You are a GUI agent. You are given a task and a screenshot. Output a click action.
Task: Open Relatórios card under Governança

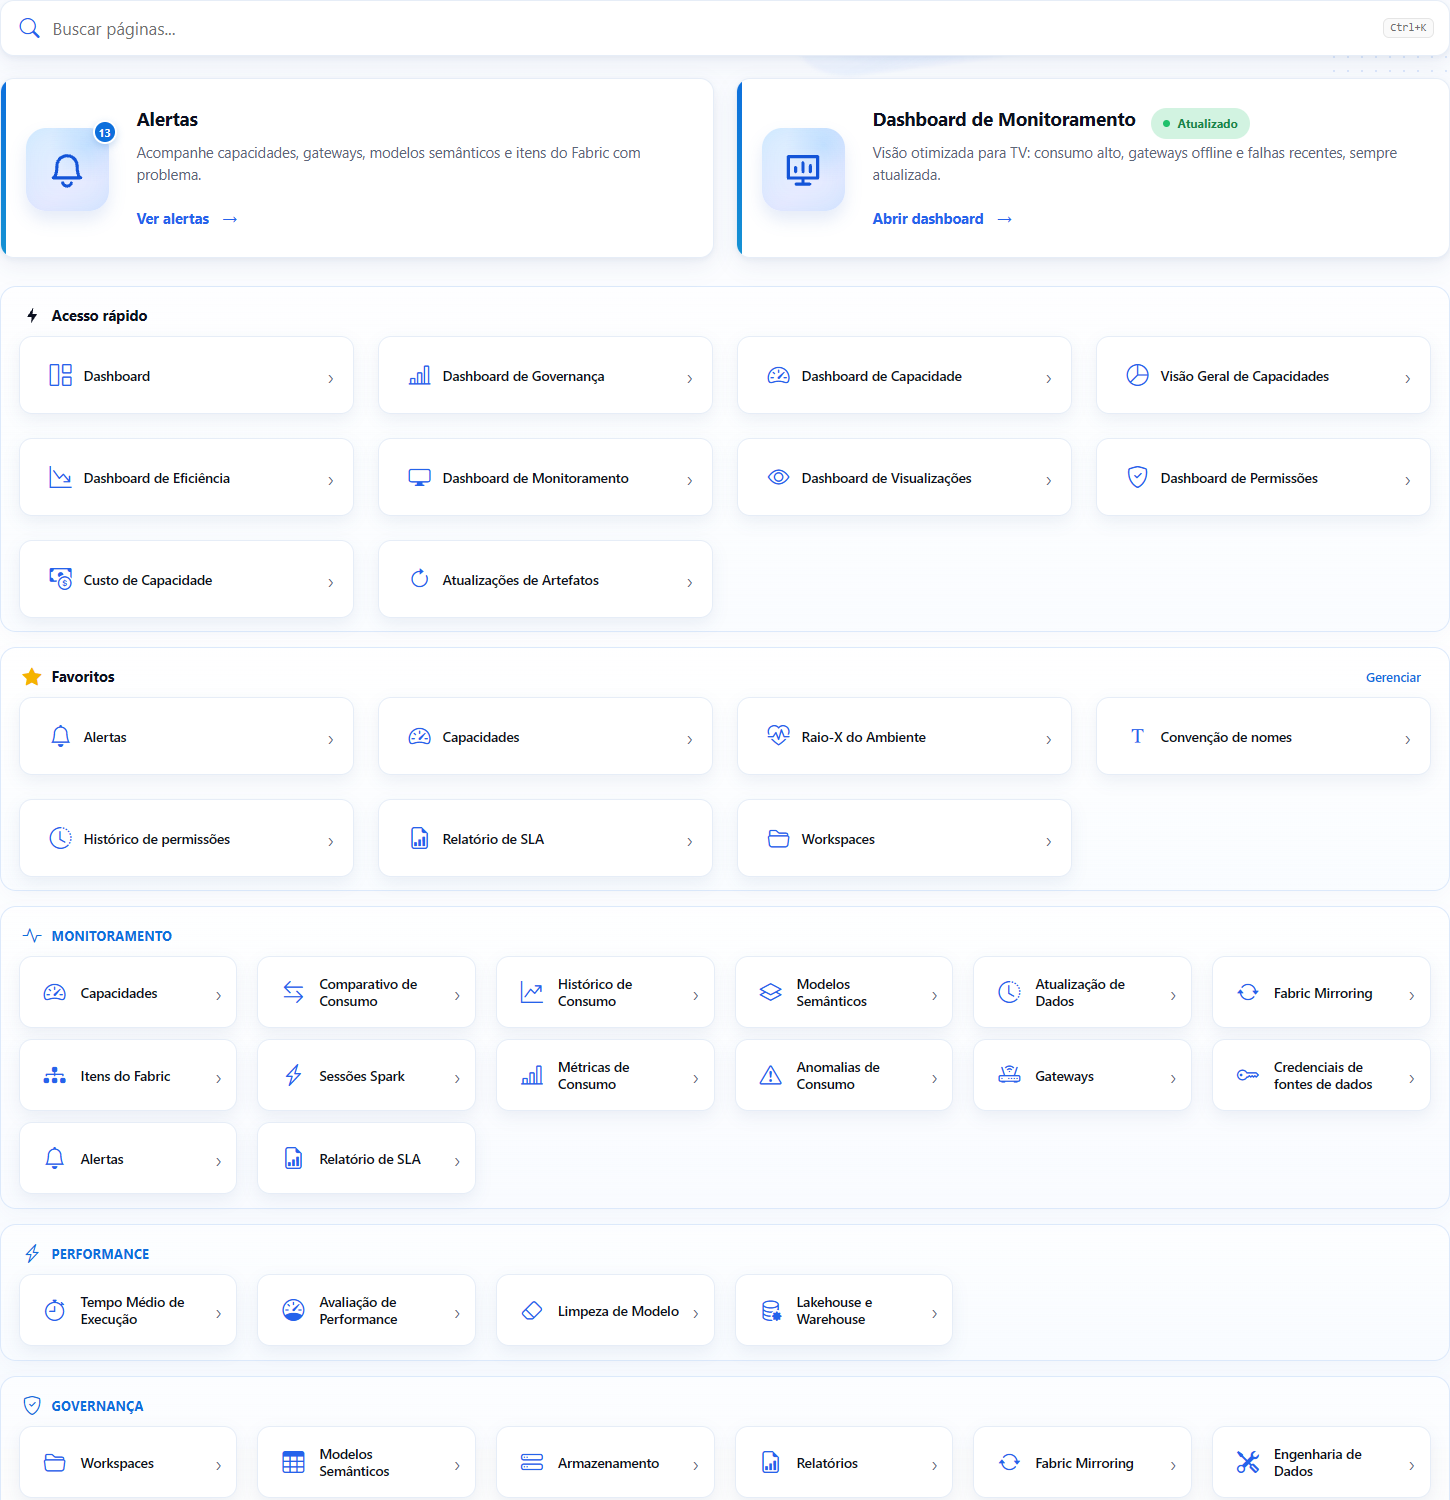(x=844, y=1462)
